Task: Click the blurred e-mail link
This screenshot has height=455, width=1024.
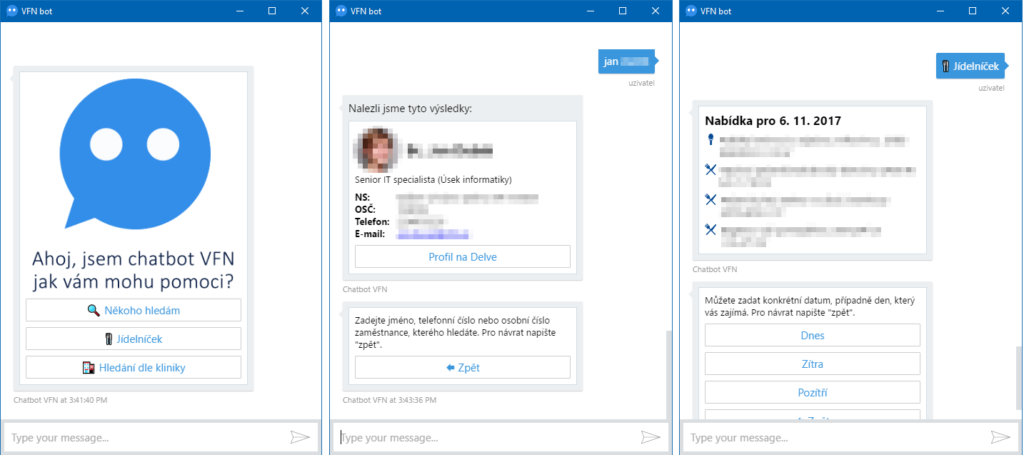Action: click(433, 234)
